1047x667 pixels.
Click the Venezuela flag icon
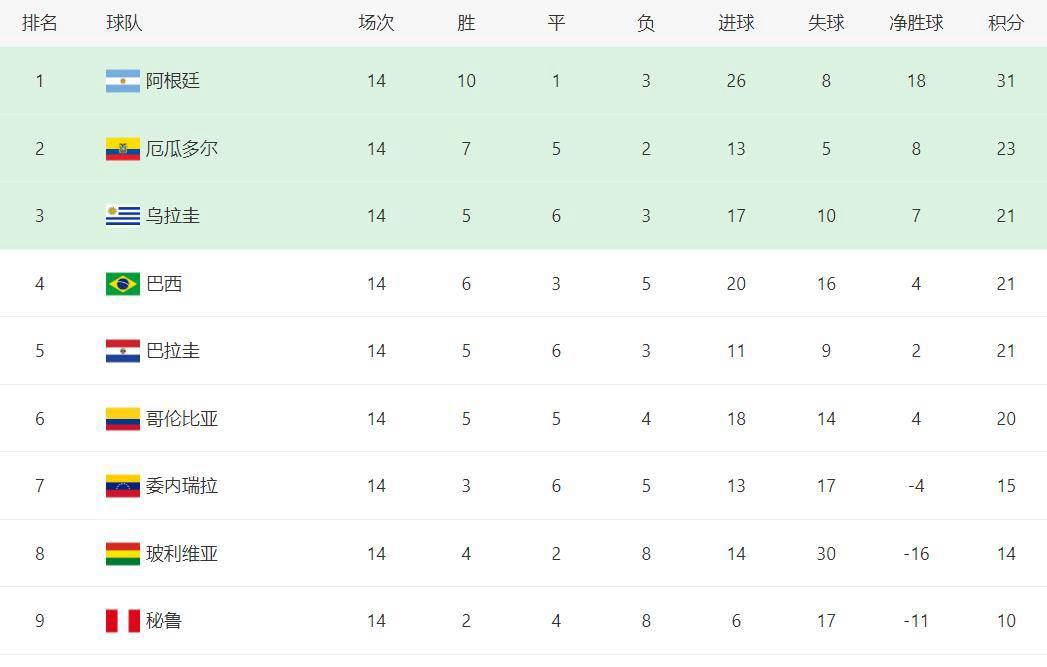coord(123,486)
